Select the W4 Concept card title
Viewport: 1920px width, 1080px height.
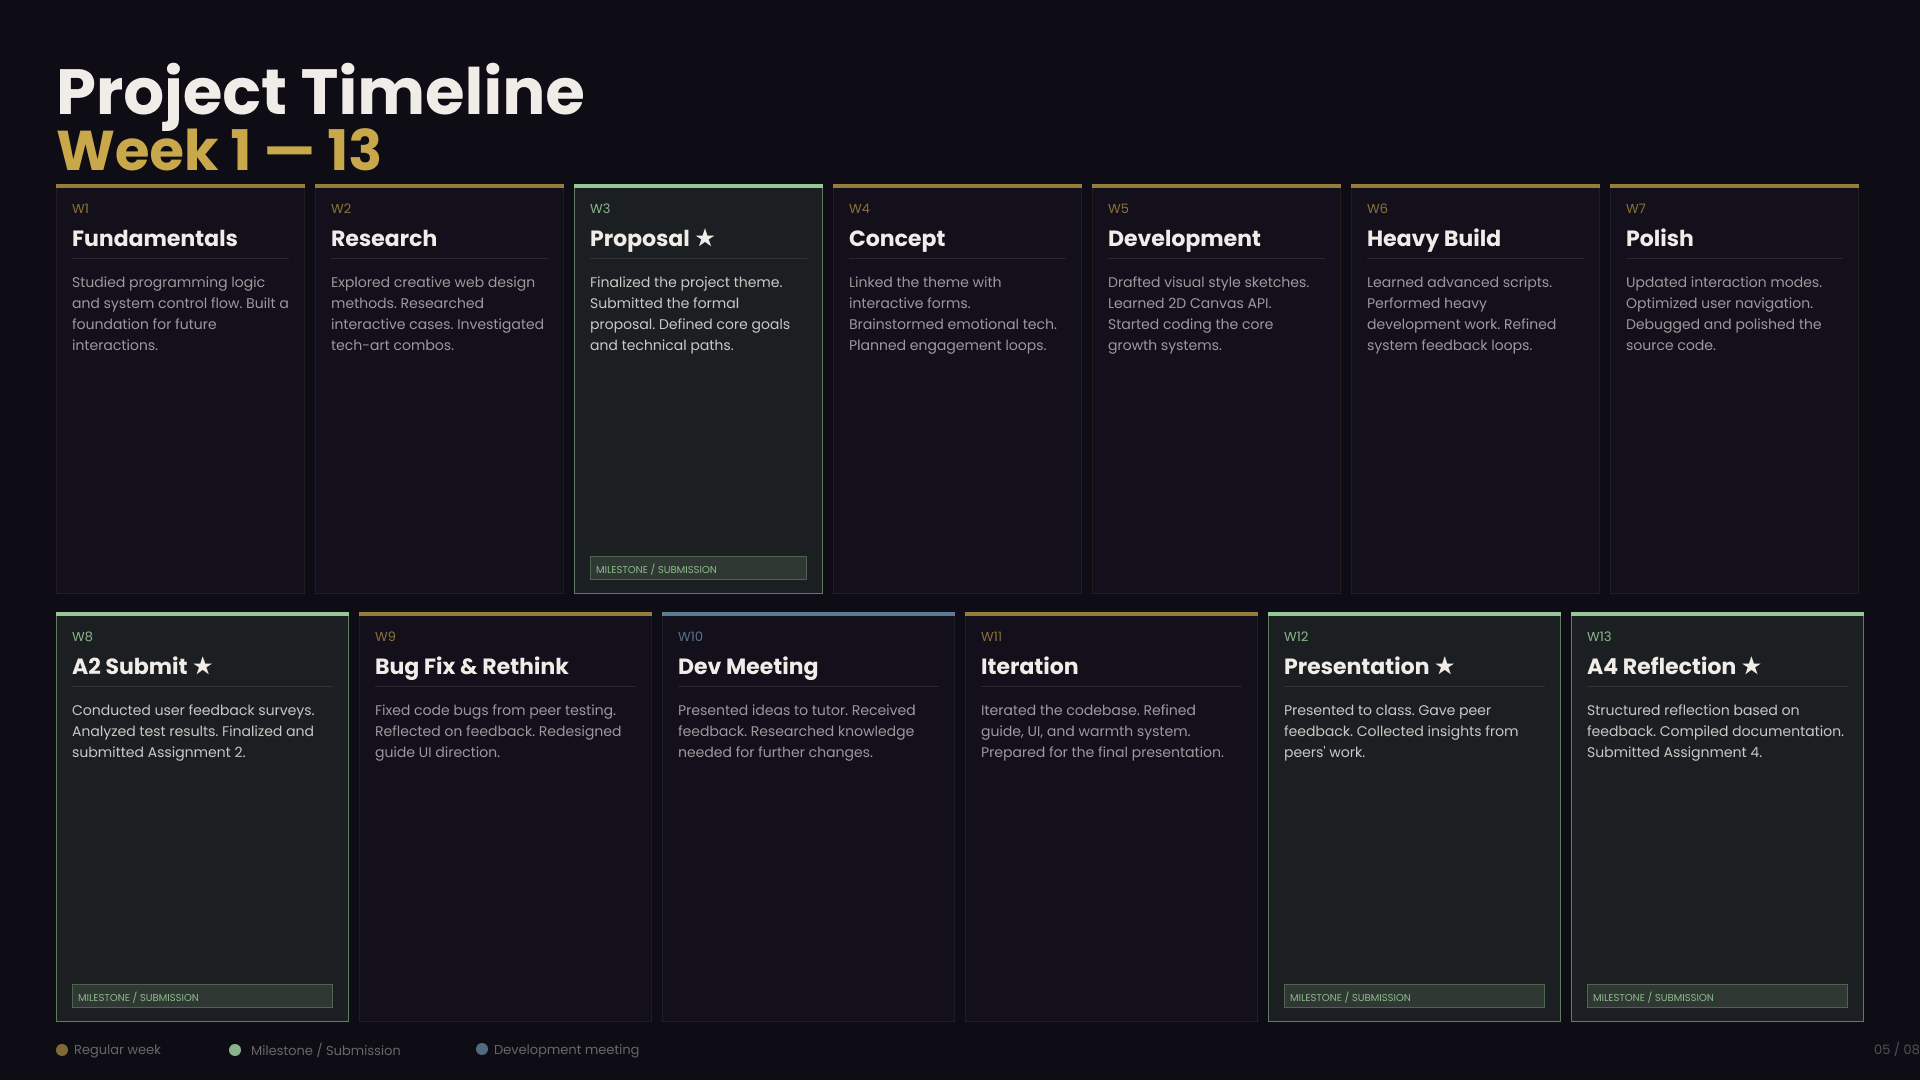(897, 239)
